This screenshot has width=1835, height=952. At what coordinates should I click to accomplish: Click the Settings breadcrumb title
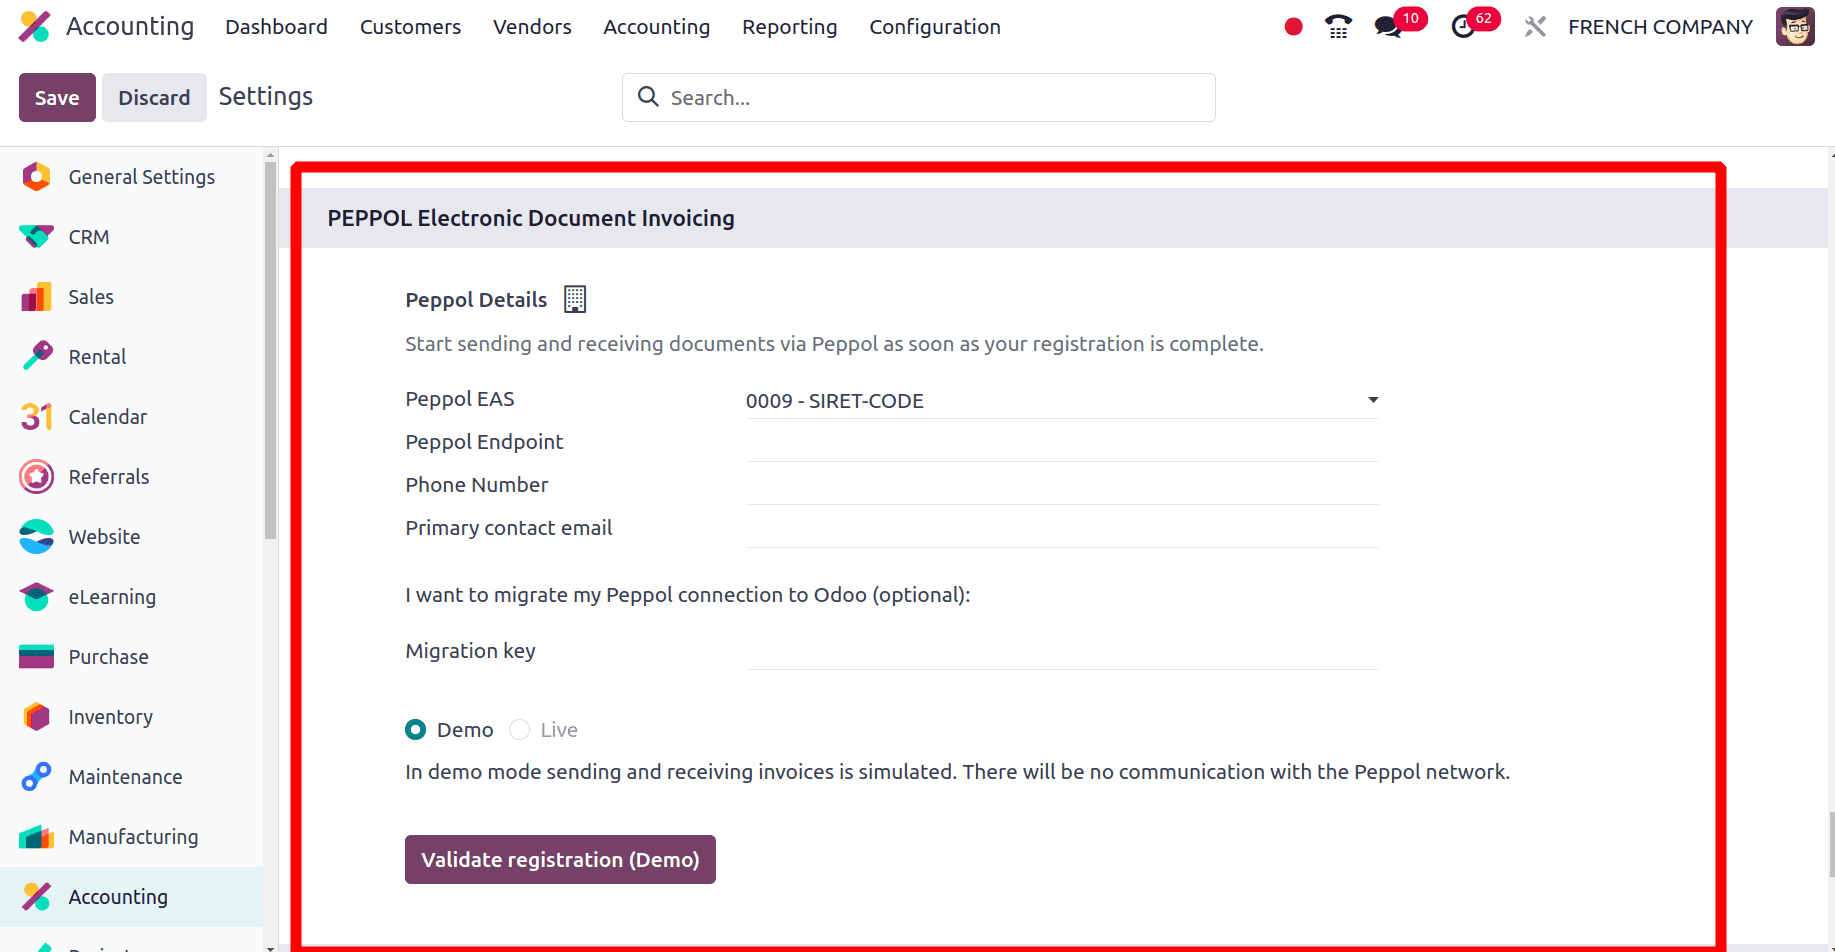coord(265,96)
